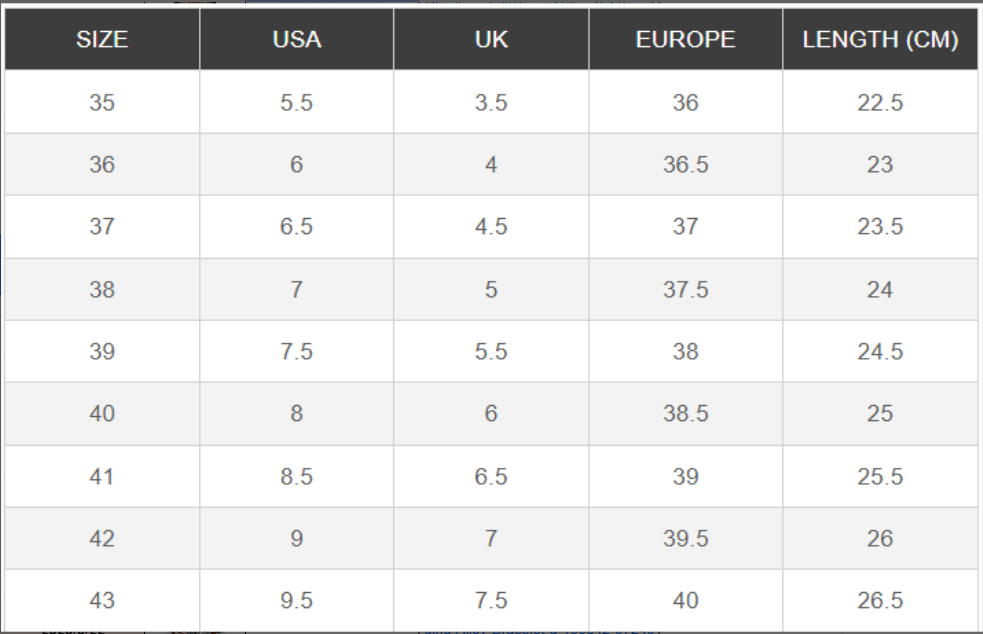
Task: Select the 25.5 length cell
Action: [x=880, y=477]
